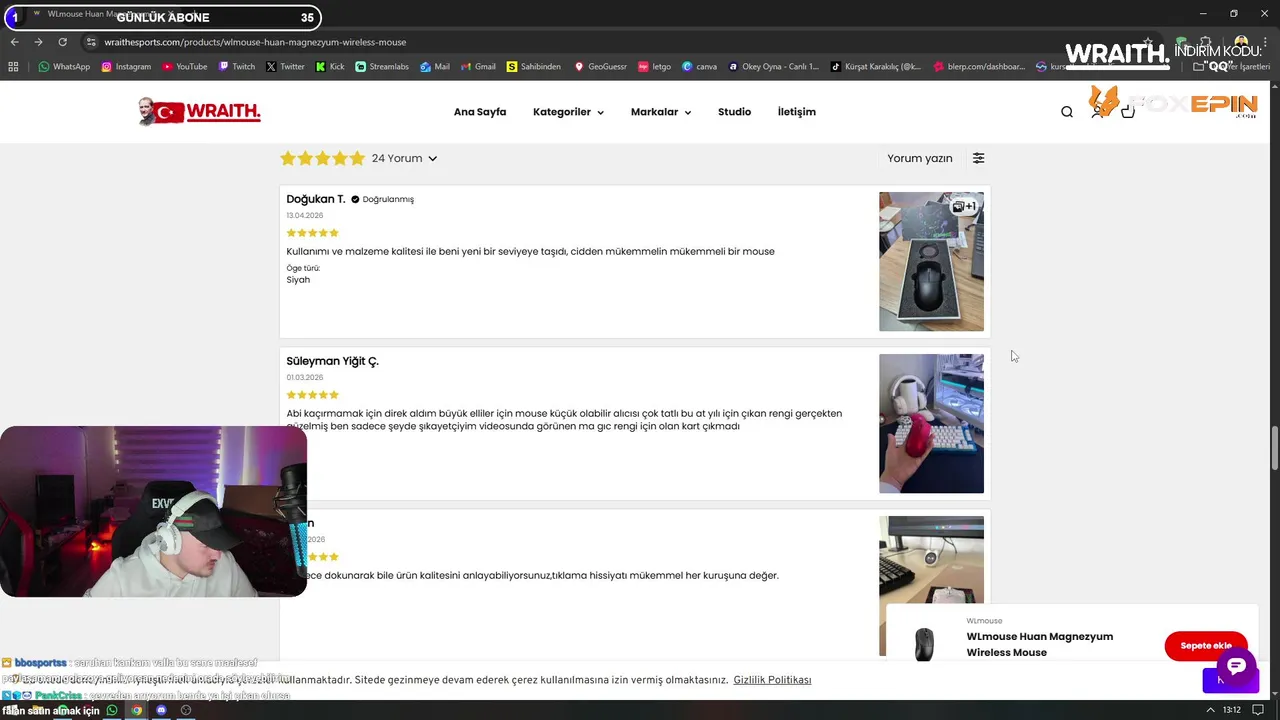
Task: Click the browser forward arrow
Action: pyautogui.click(x=38, y=42)
